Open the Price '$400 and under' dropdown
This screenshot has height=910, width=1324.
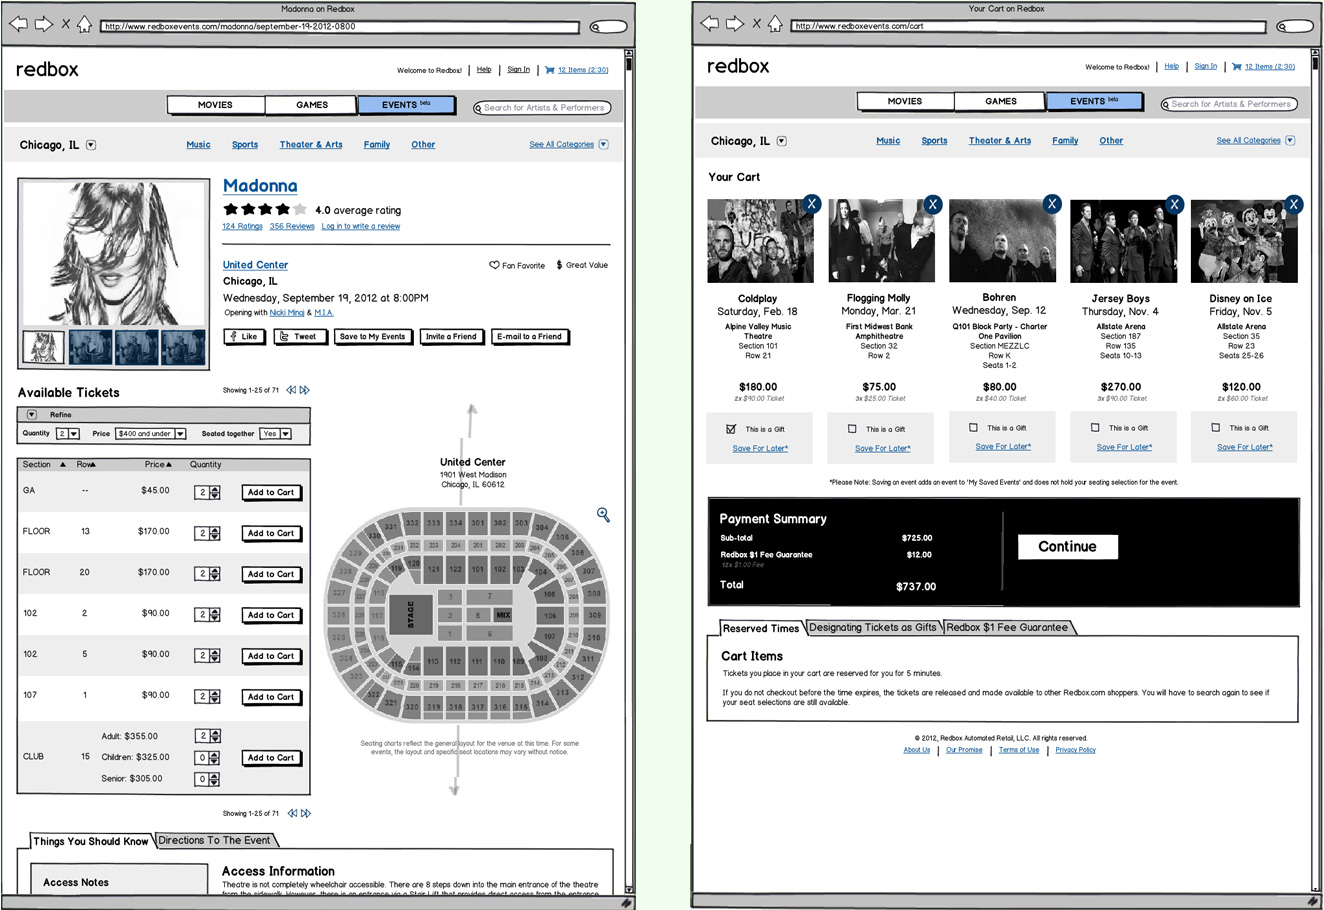(x=151, y=434)
